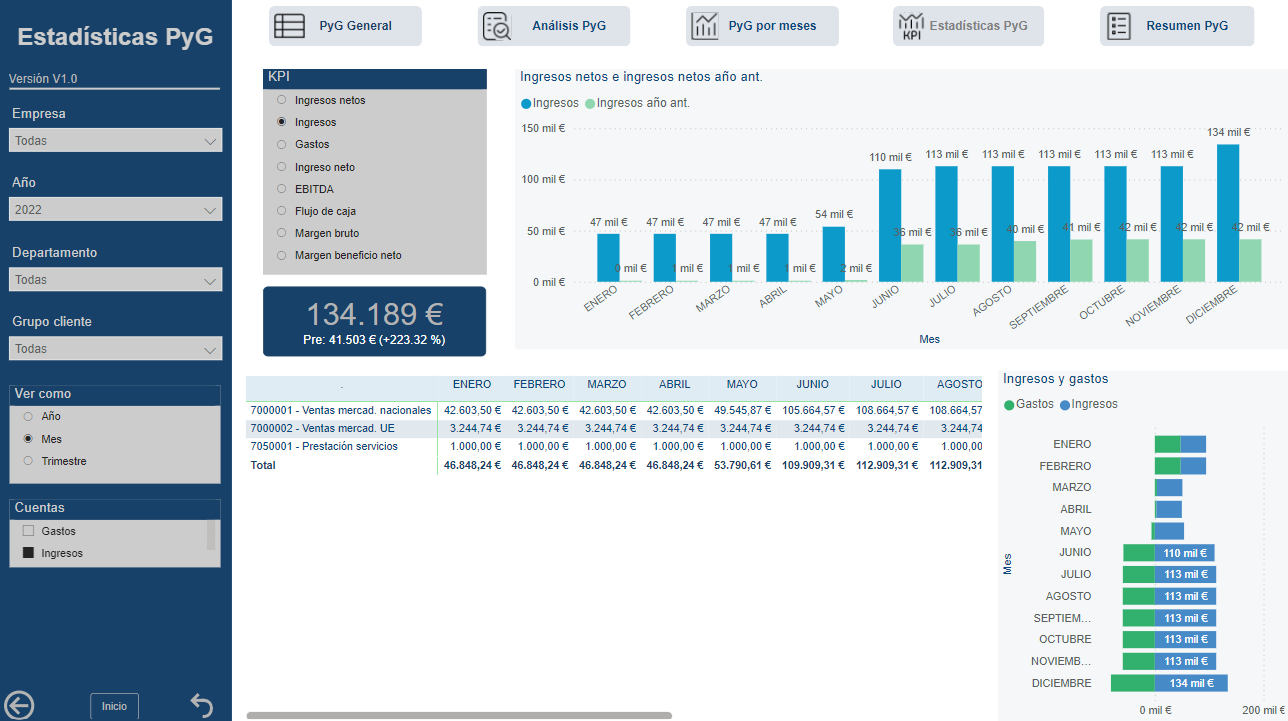Click the 49.545,87 € MAYO cell

(x=742, y=410)
